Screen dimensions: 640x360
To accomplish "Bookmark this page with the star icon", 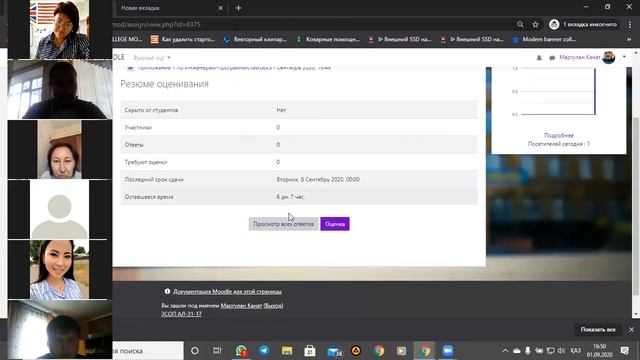I will pos(536,24).
